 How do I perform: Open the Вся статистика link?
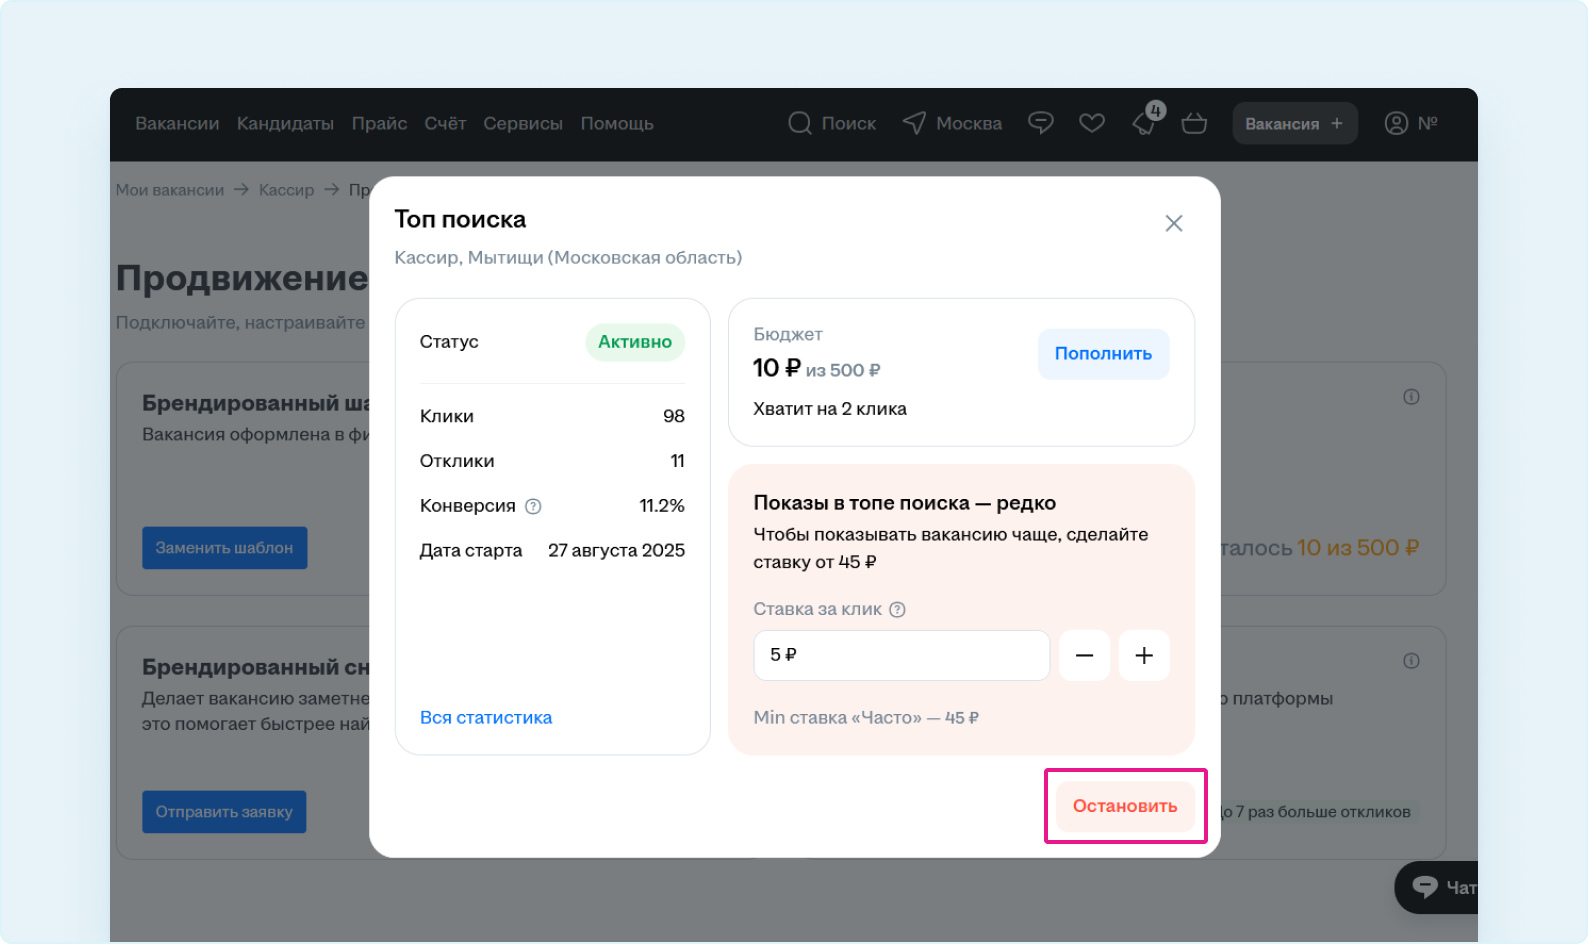(x=486, y=717)
